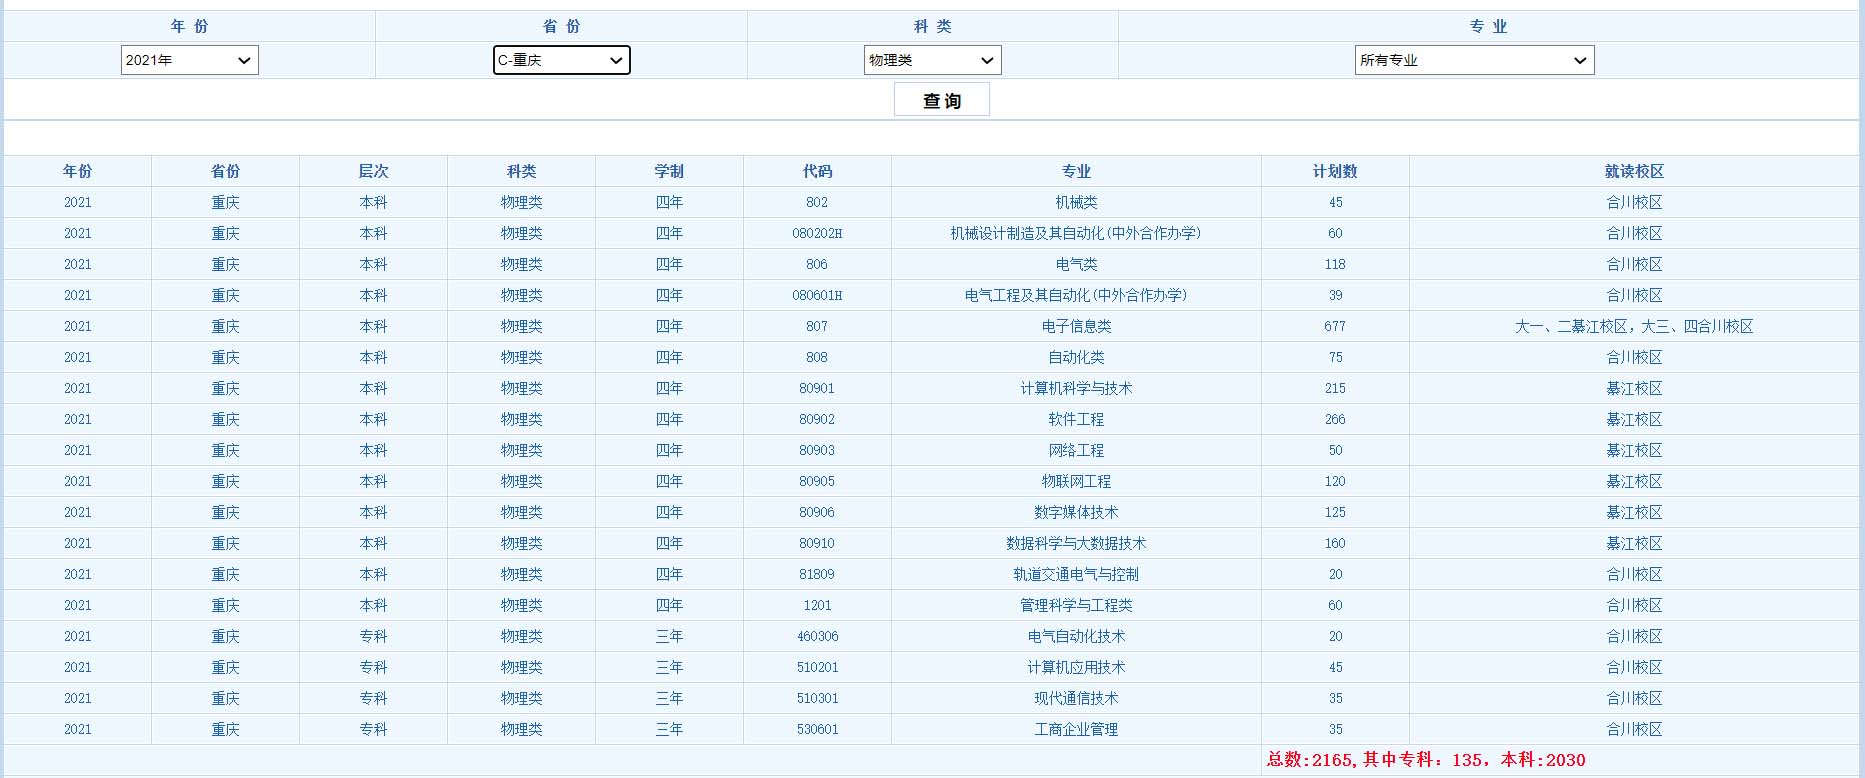
Task: Click code cell 80903
Action: tap(817, 450)
